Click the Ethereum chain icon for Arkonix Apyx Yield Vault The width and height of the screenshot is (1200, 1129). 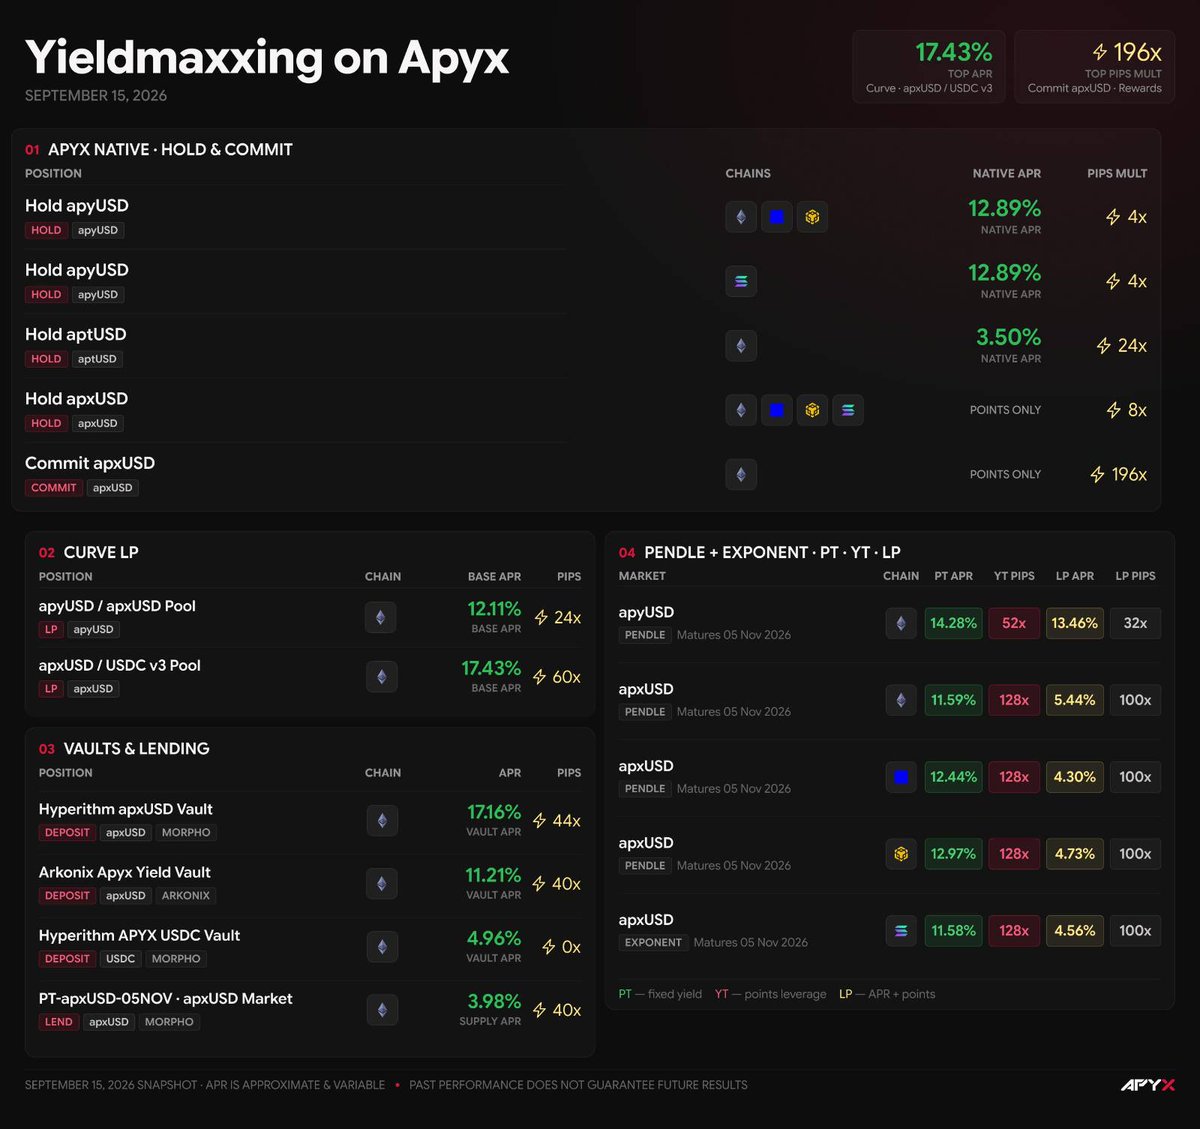[382, 884]
